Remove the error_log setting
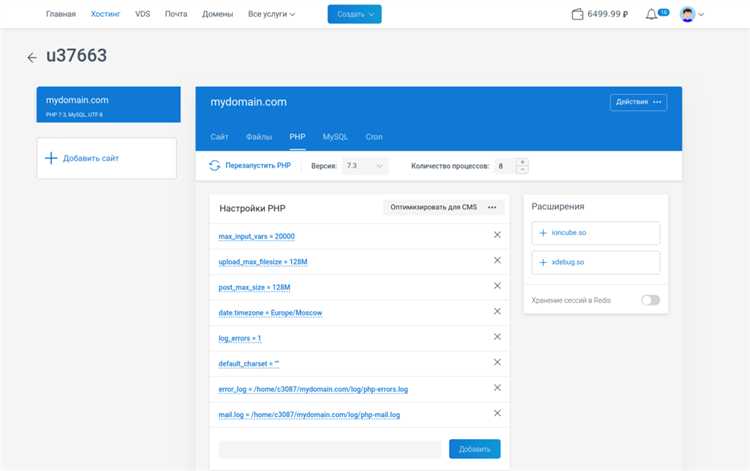 (497, 387)
